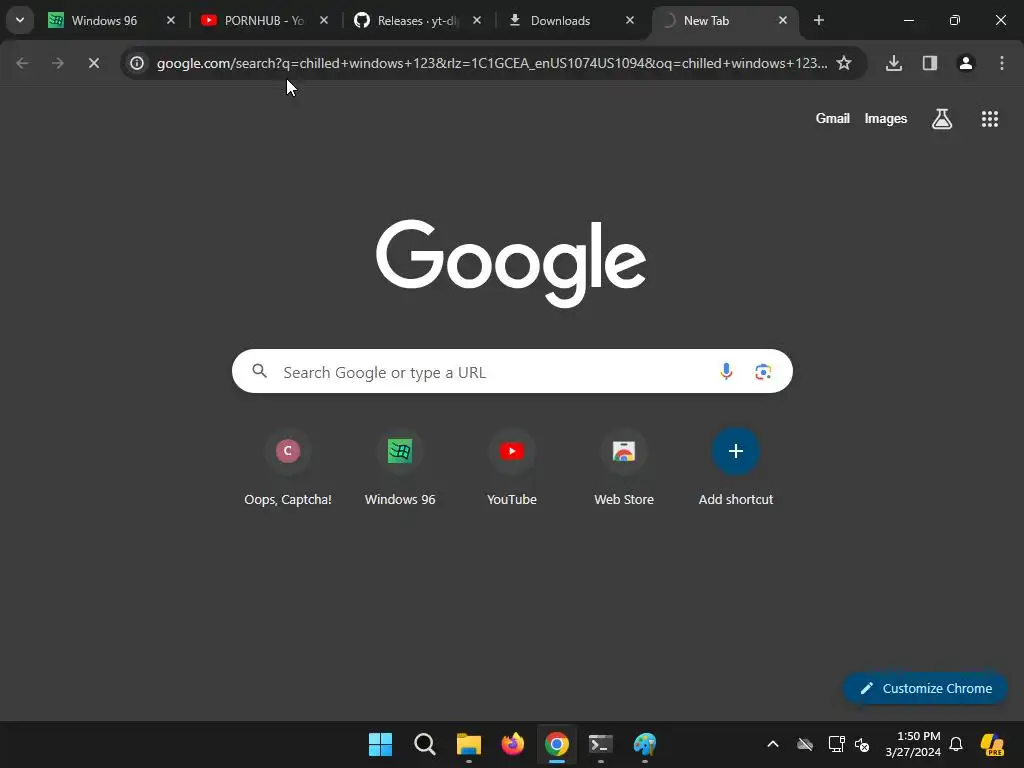Close the YouTube tab
The image size is (1024, 768).
(x=324, y=20)
